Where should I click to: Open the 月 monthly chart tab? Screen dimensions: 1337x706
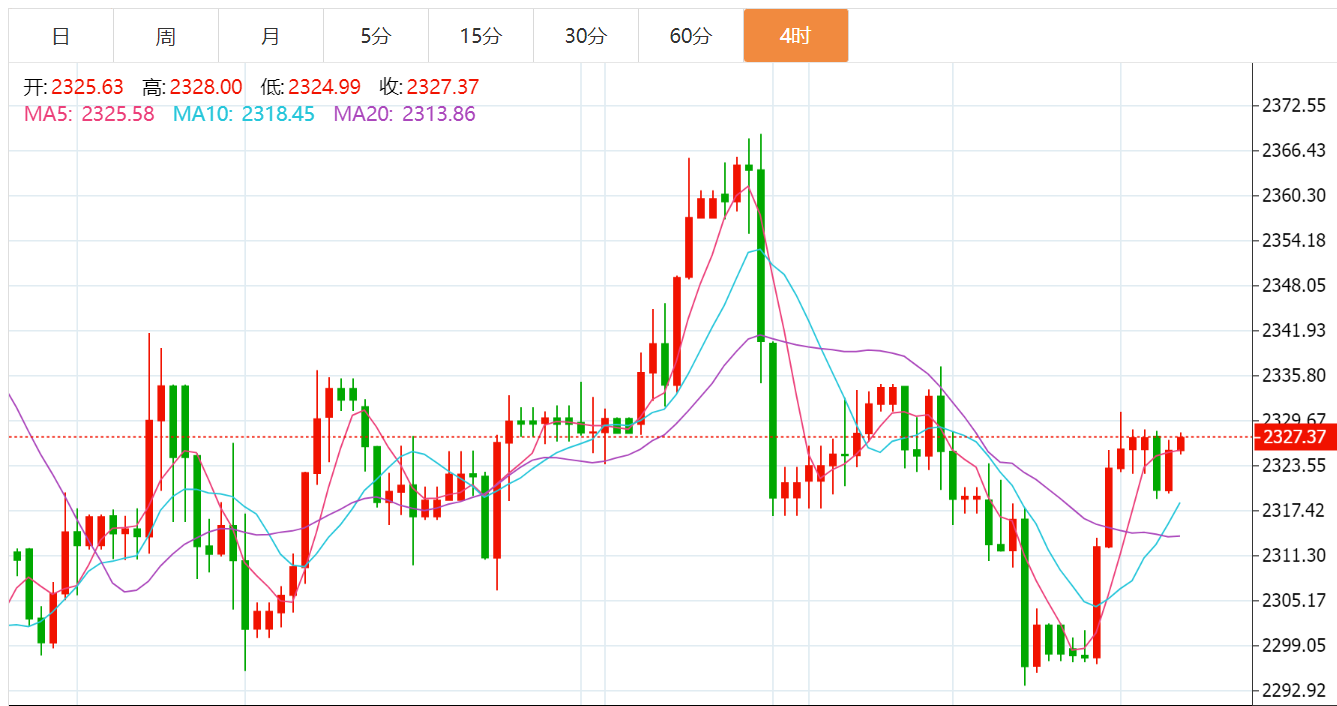coord(271,36)
